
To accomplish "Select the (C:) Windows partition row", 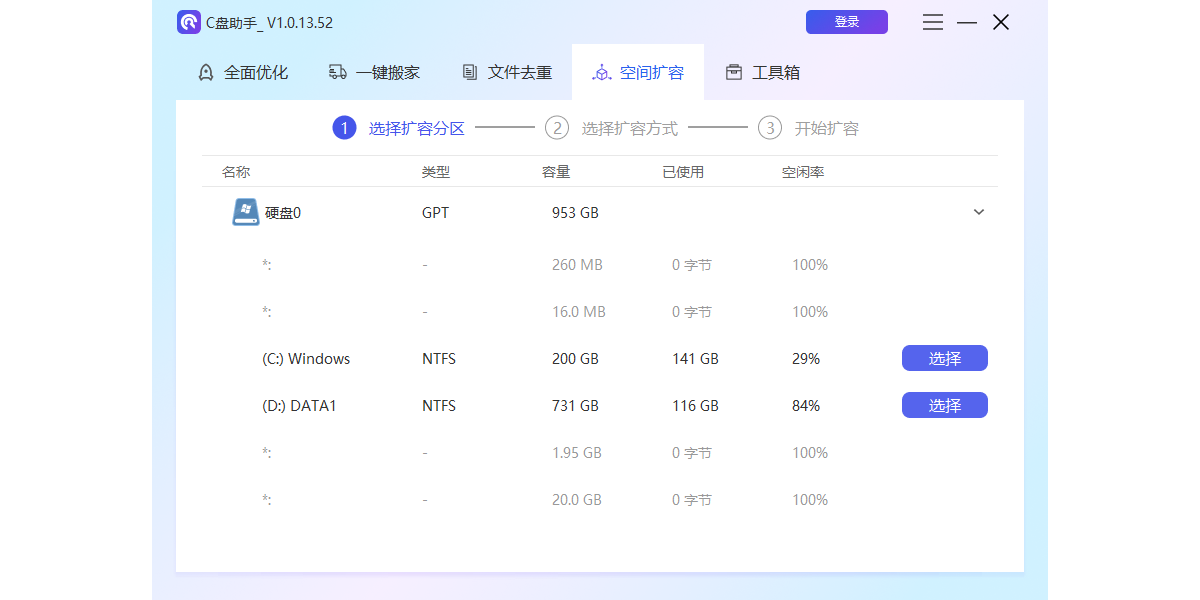I will click(306, 359).
